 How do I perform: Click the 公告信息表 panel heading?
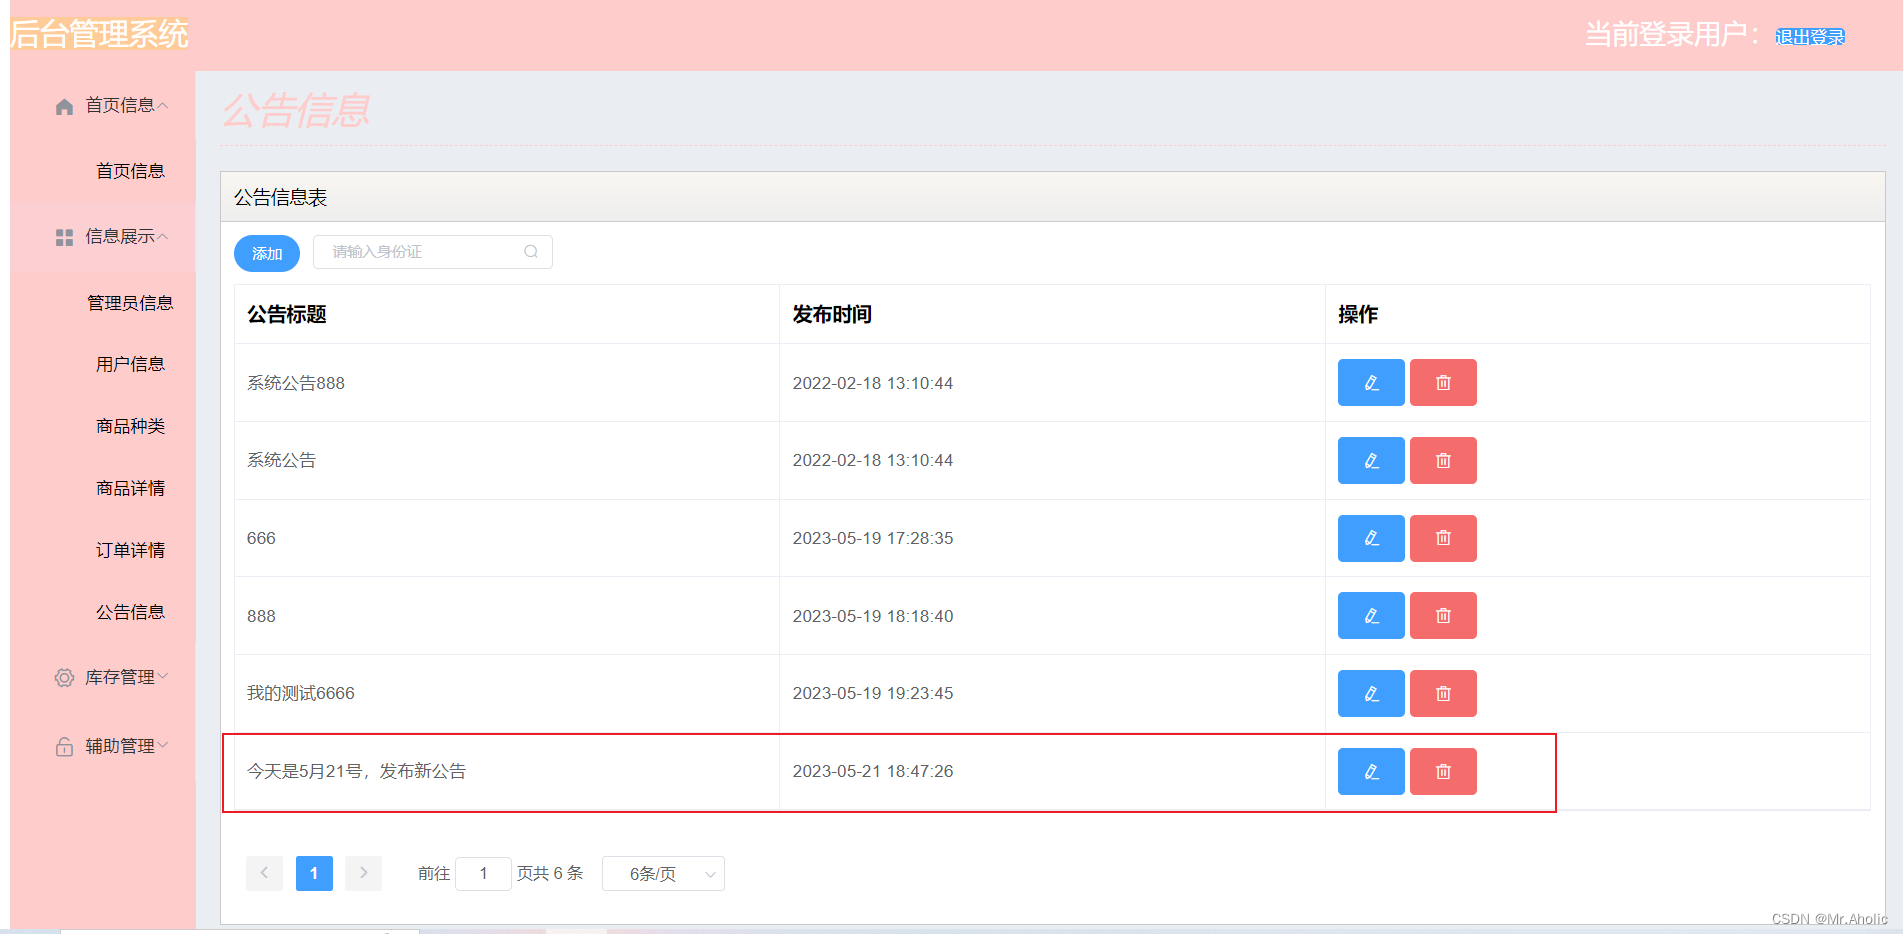(x=281, y=197)
